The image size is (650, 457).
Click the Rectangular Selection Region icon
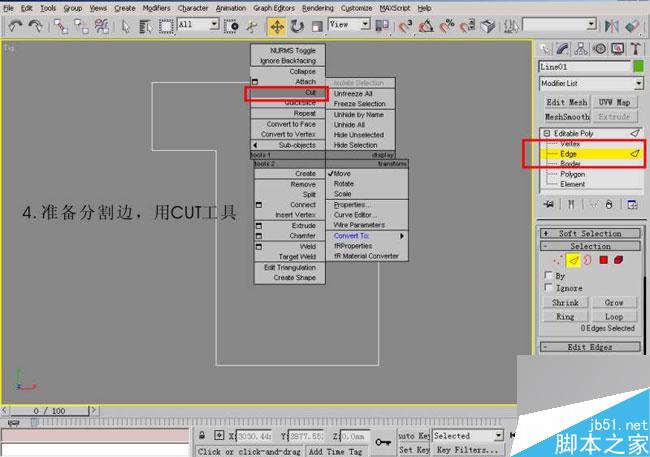[166, 26]
